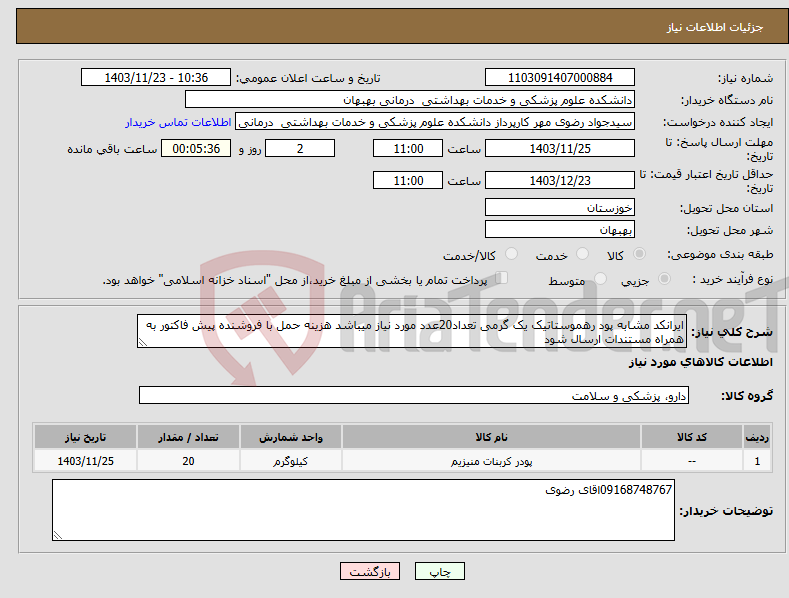Viewport: 789px width, 598px height.
Task: Click the resize handle of buyer notes area
Action: [57, 536]
